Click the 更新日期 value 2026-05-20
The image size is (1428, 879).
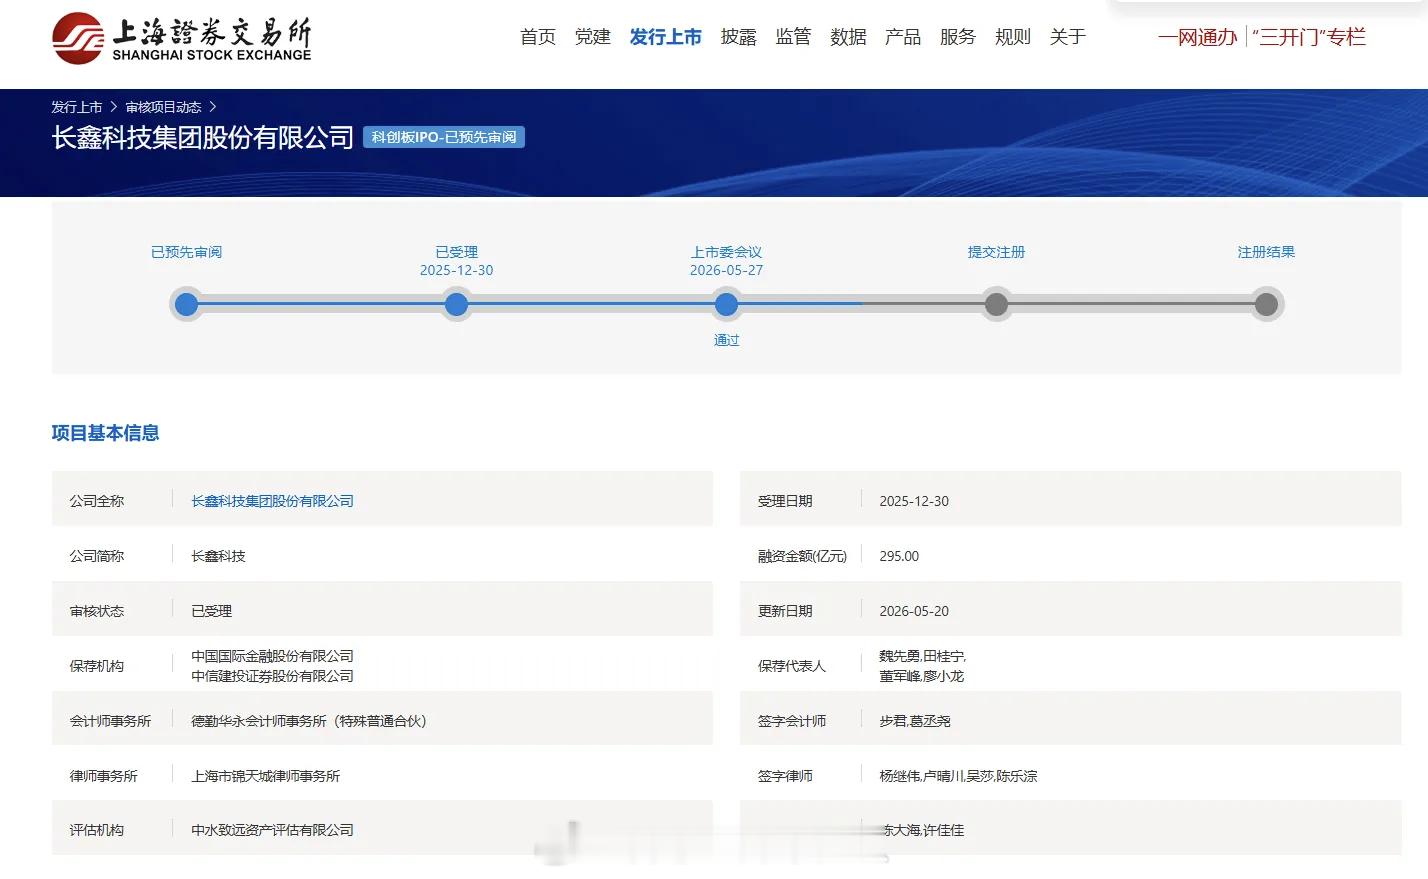pyautogui.click(x=914, y=611)
